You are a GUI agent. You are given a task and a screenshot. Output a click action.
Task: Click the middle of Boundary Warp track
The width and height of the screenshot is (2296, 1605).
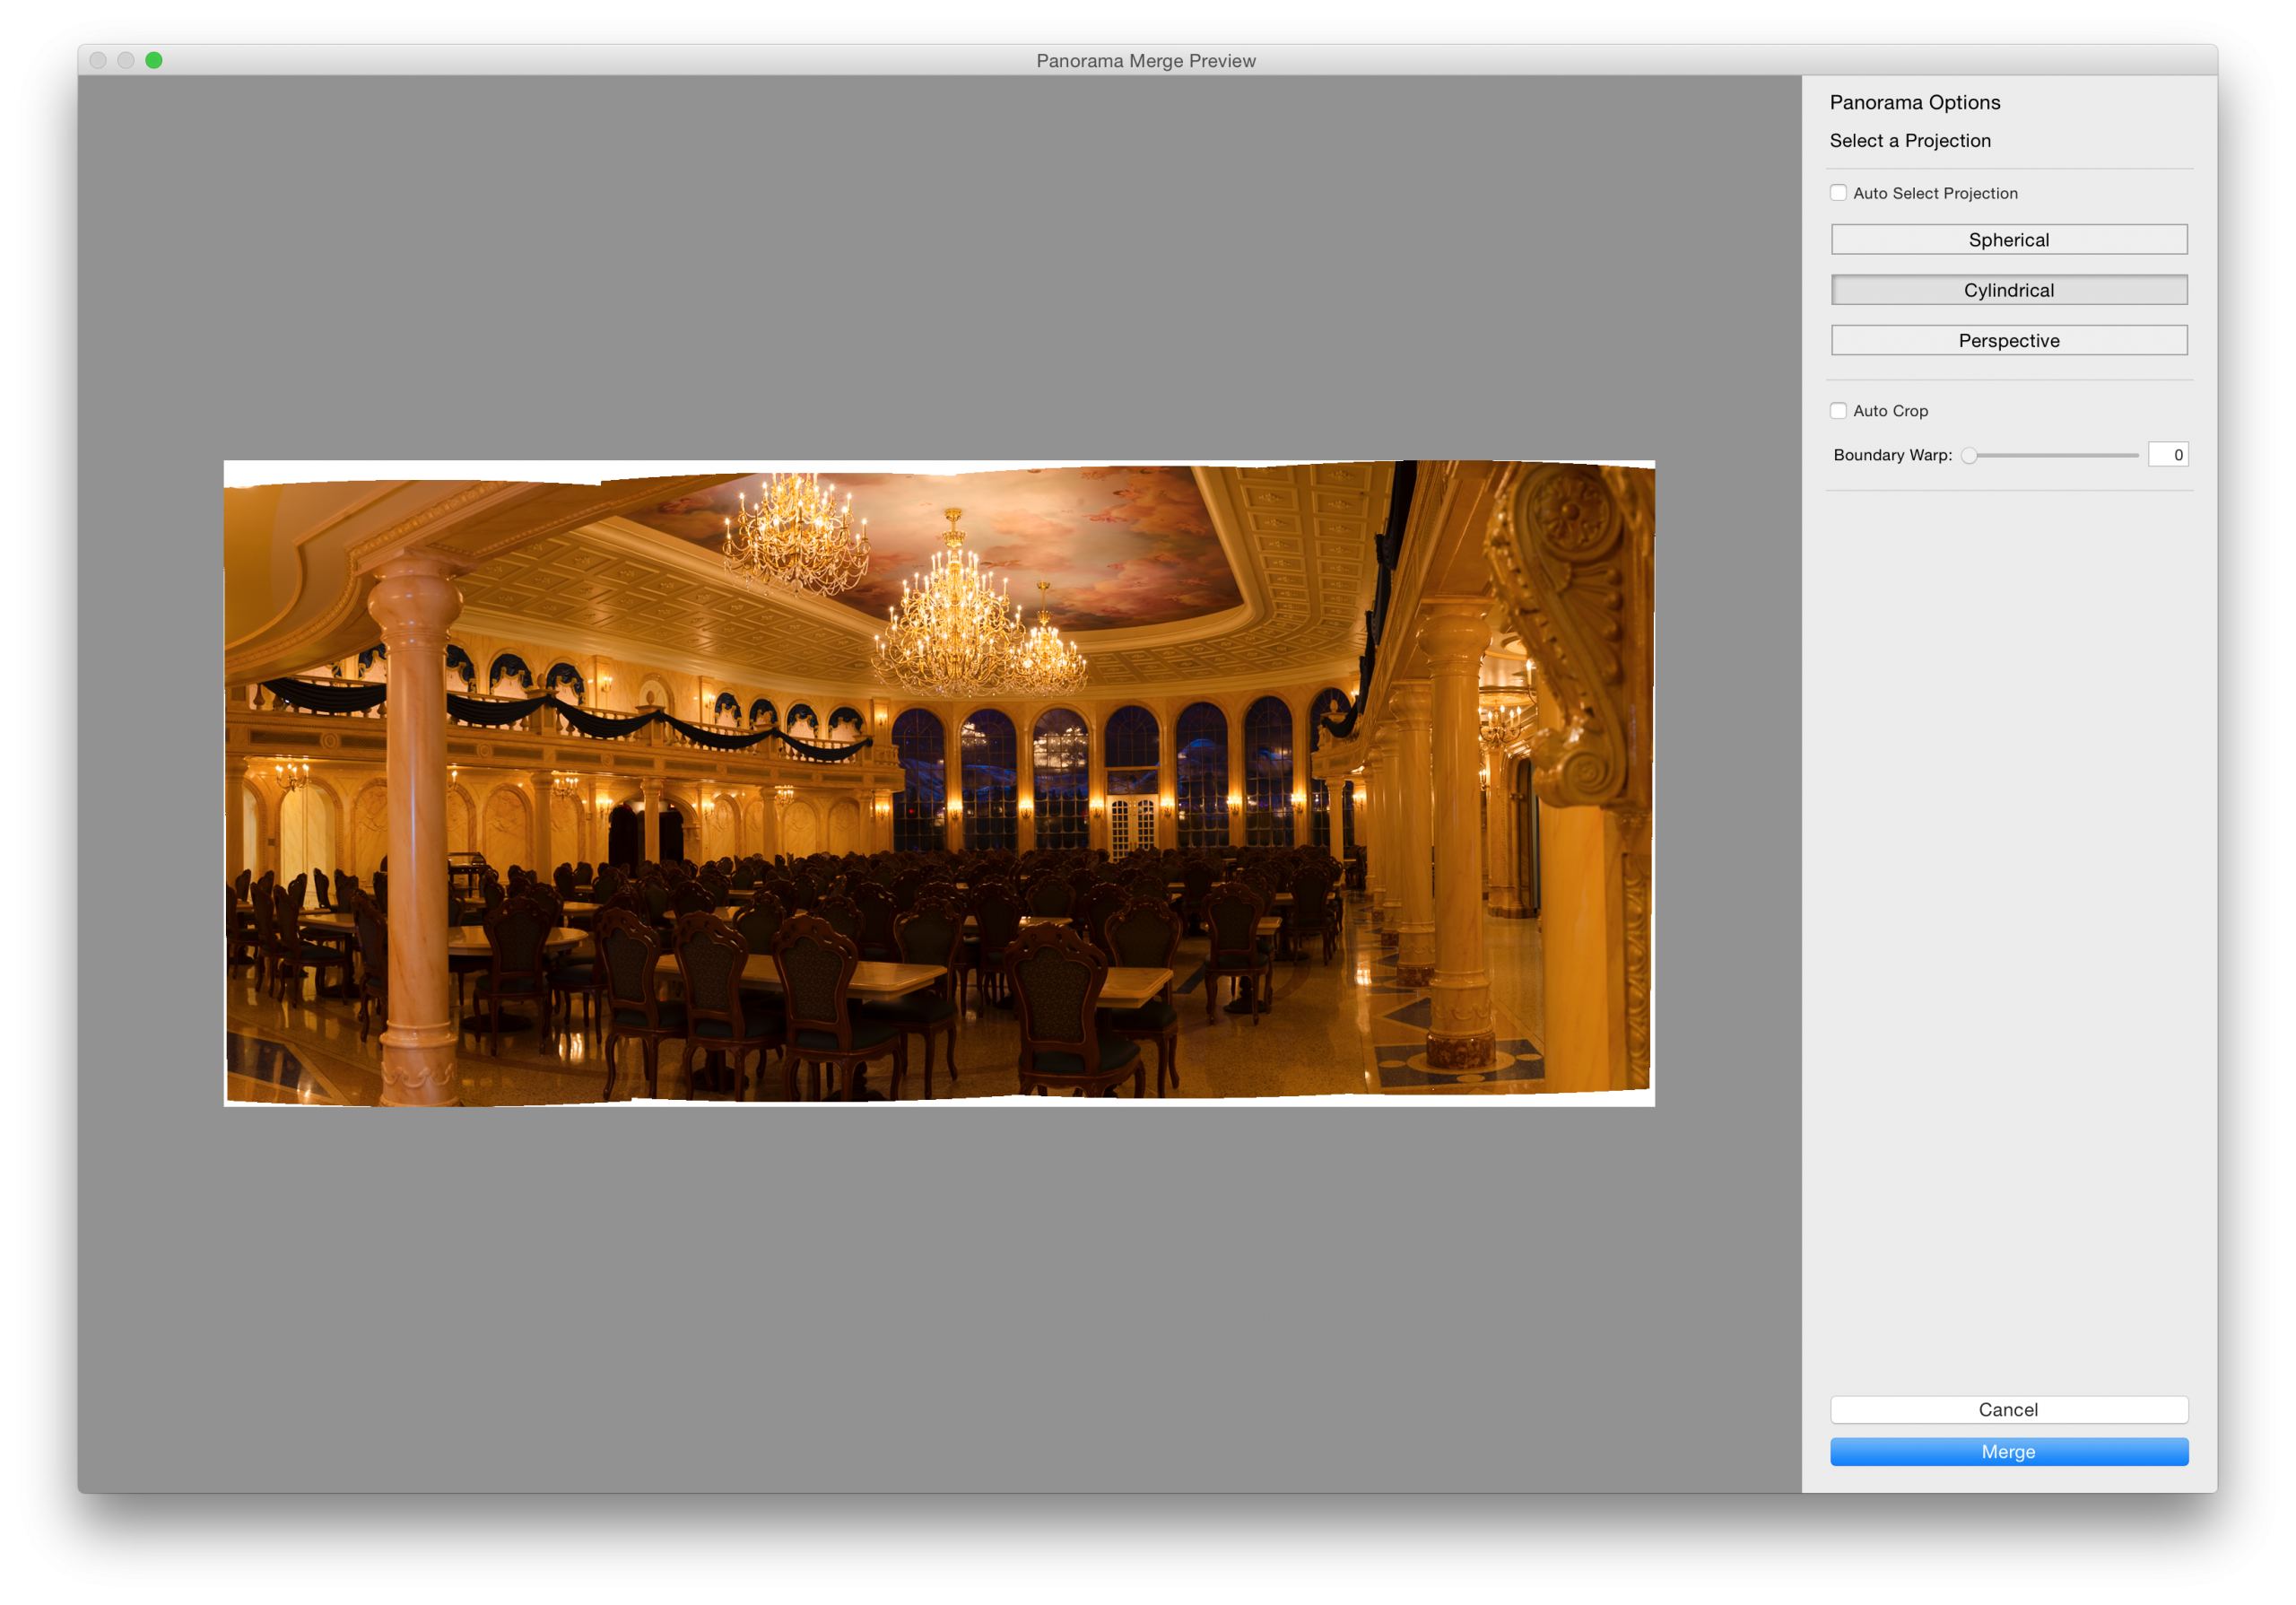[2052, 456]
